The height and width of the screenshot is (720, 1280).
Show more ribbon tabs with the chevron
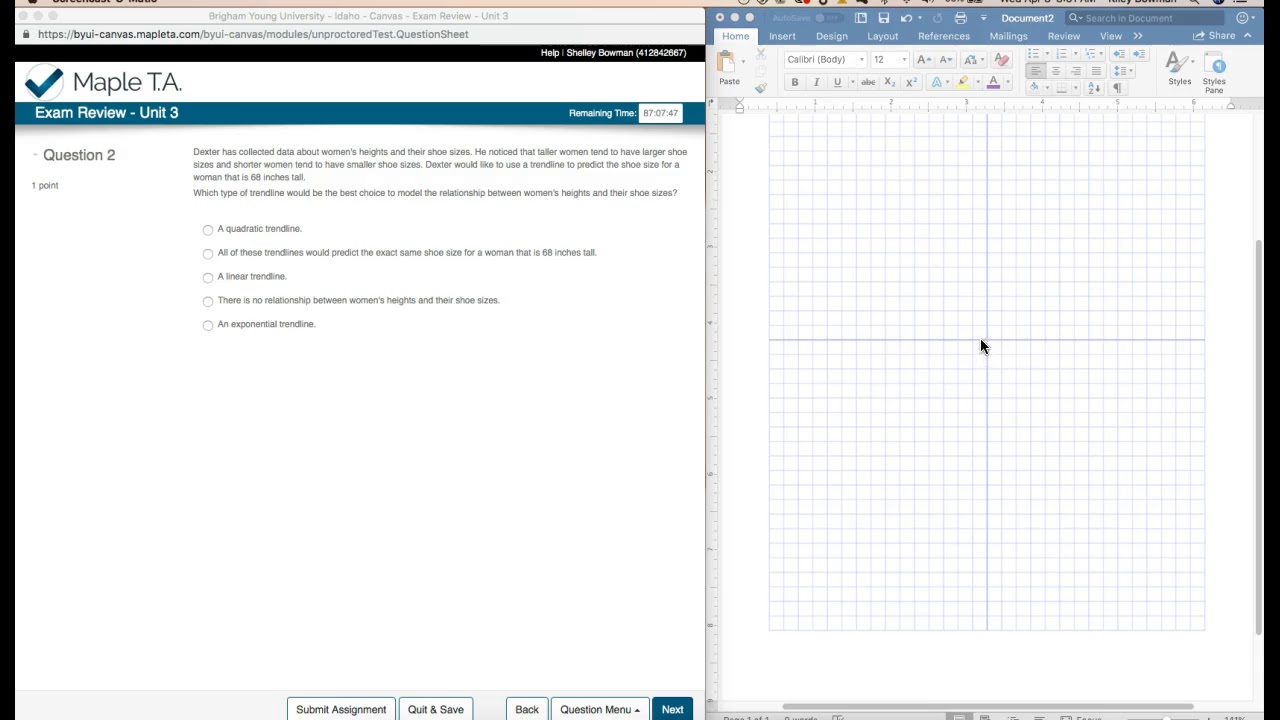[x=1138, y=36]
